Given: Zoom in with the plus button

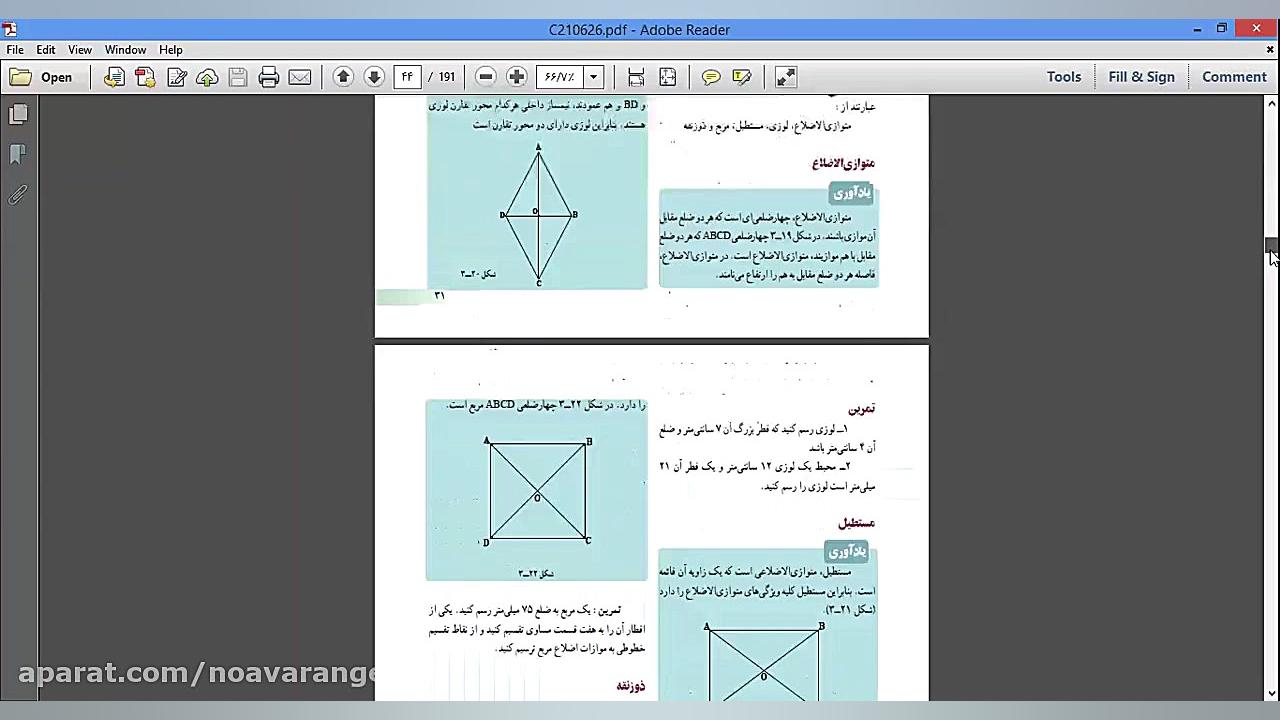Looking at the screenshot, I should click(517, 77).
